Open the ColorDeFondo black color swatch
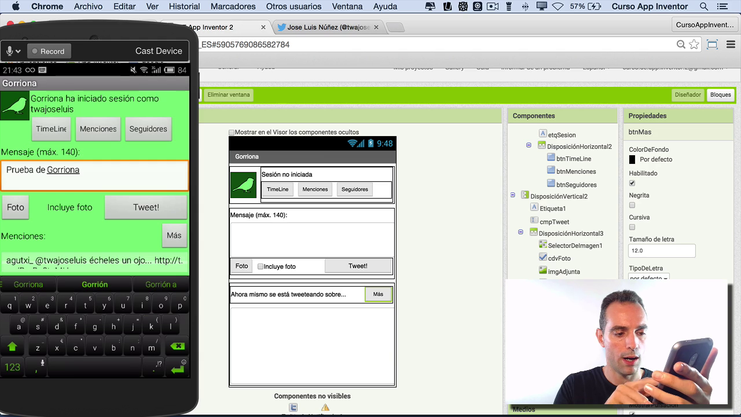 pos(632,160)
